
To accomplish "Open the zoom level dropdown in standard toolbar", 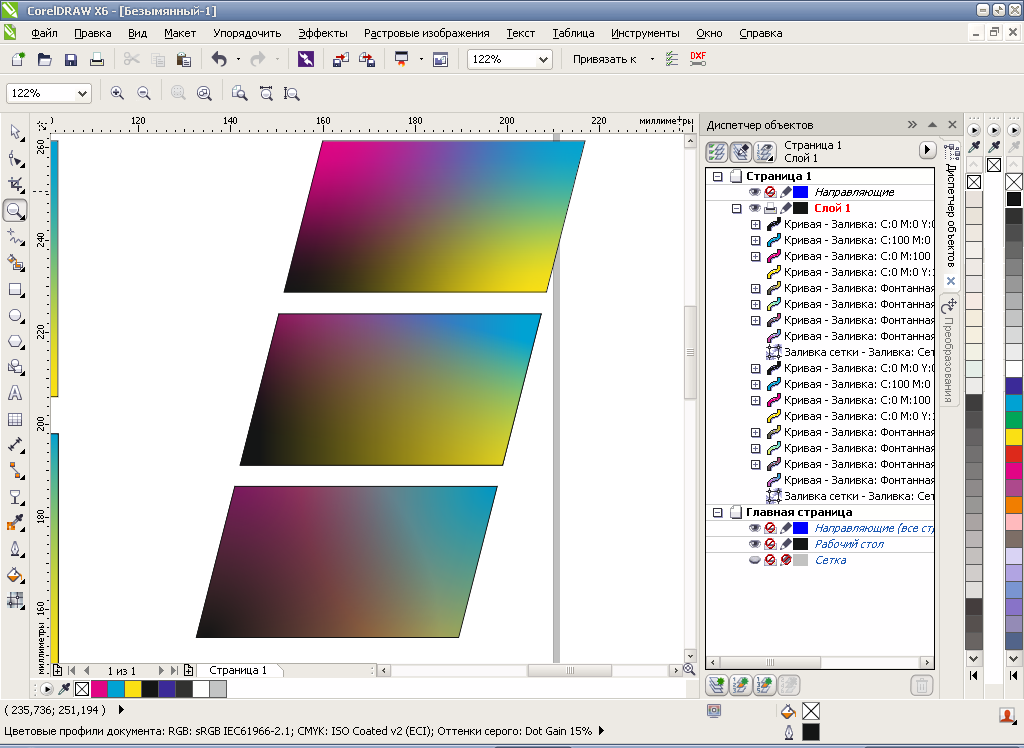I will tap(543, 59).
